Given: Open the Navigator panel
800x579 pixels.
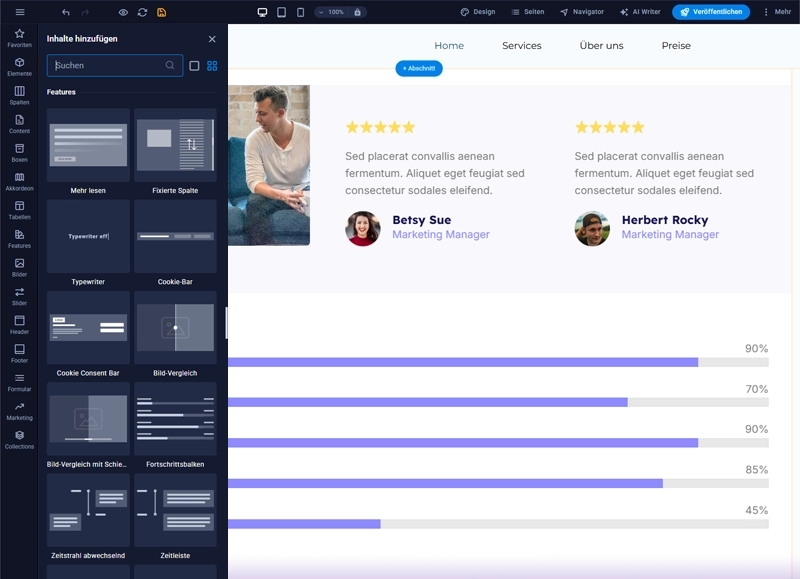Looking at the screenshot, I should coord(582,12).
